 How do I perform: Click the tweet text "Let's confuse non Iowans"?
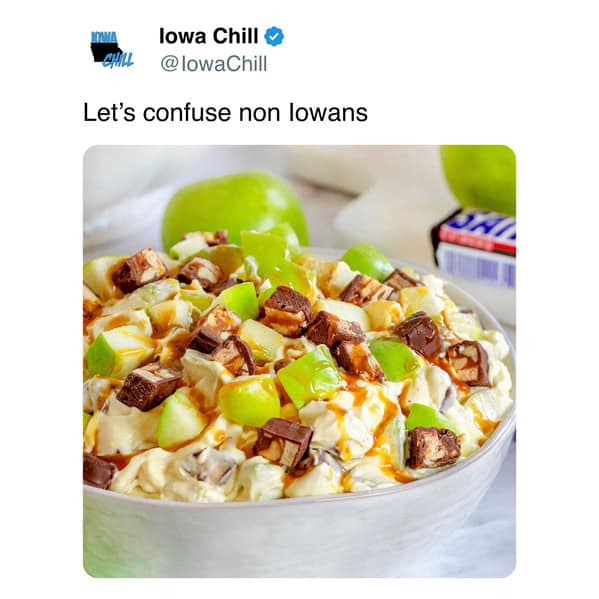click(x=225, y=113)
